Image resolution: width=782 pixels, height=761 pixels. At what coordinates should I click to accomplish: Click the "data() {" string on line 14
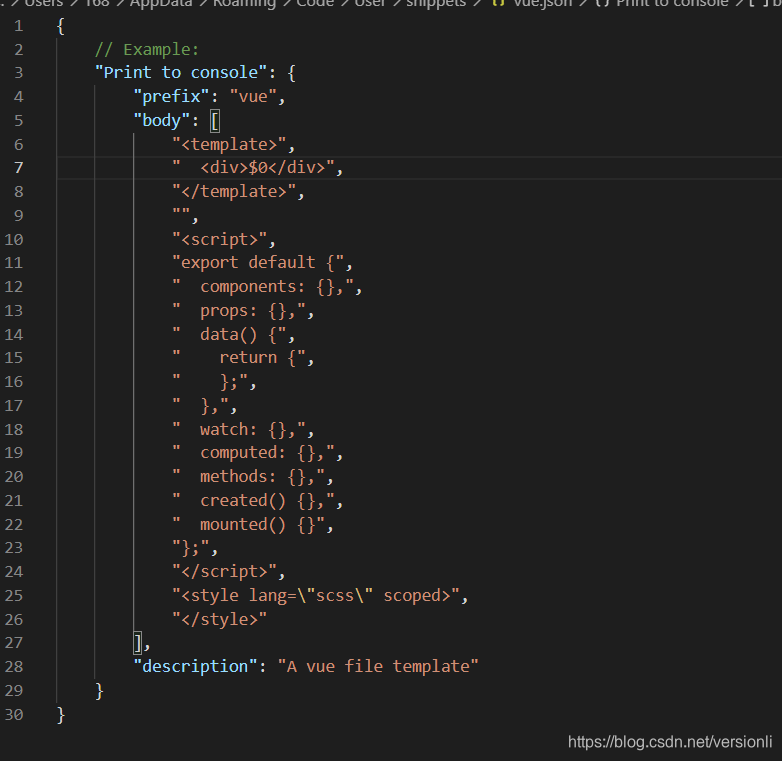coord(229,334)
